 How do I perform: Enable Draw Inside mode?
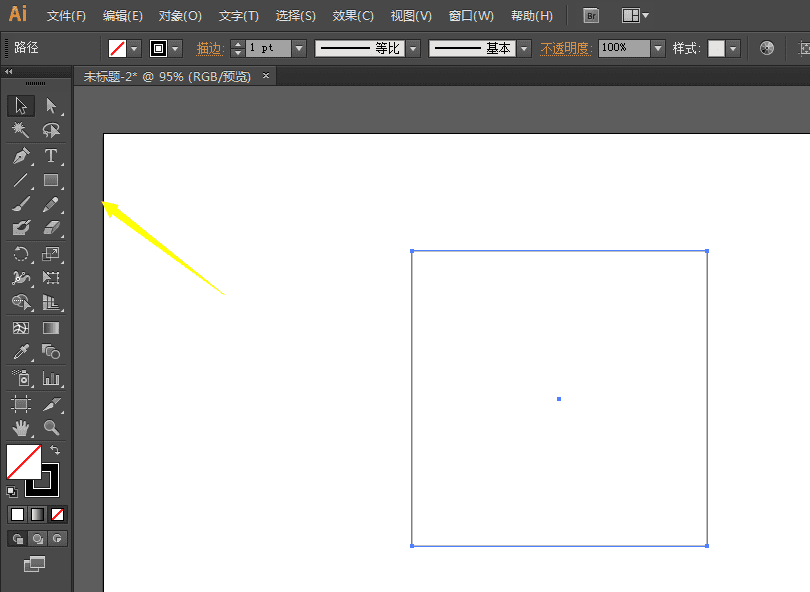(57, 539)
